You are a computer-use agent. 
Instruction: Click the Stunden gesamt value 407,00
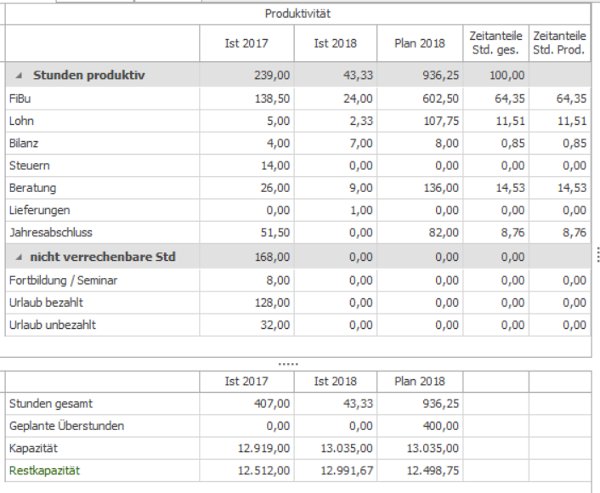(x=272, y=404)
